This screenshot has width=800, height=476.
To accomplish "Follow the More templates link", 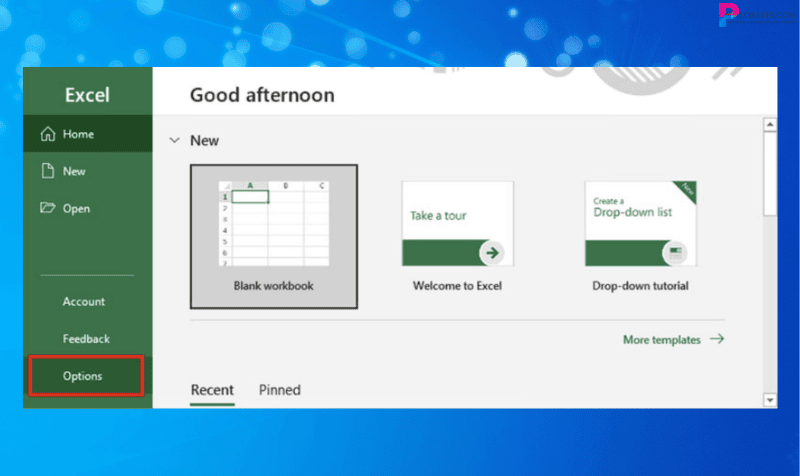I will pyautogui.click(x=662, y=340).
